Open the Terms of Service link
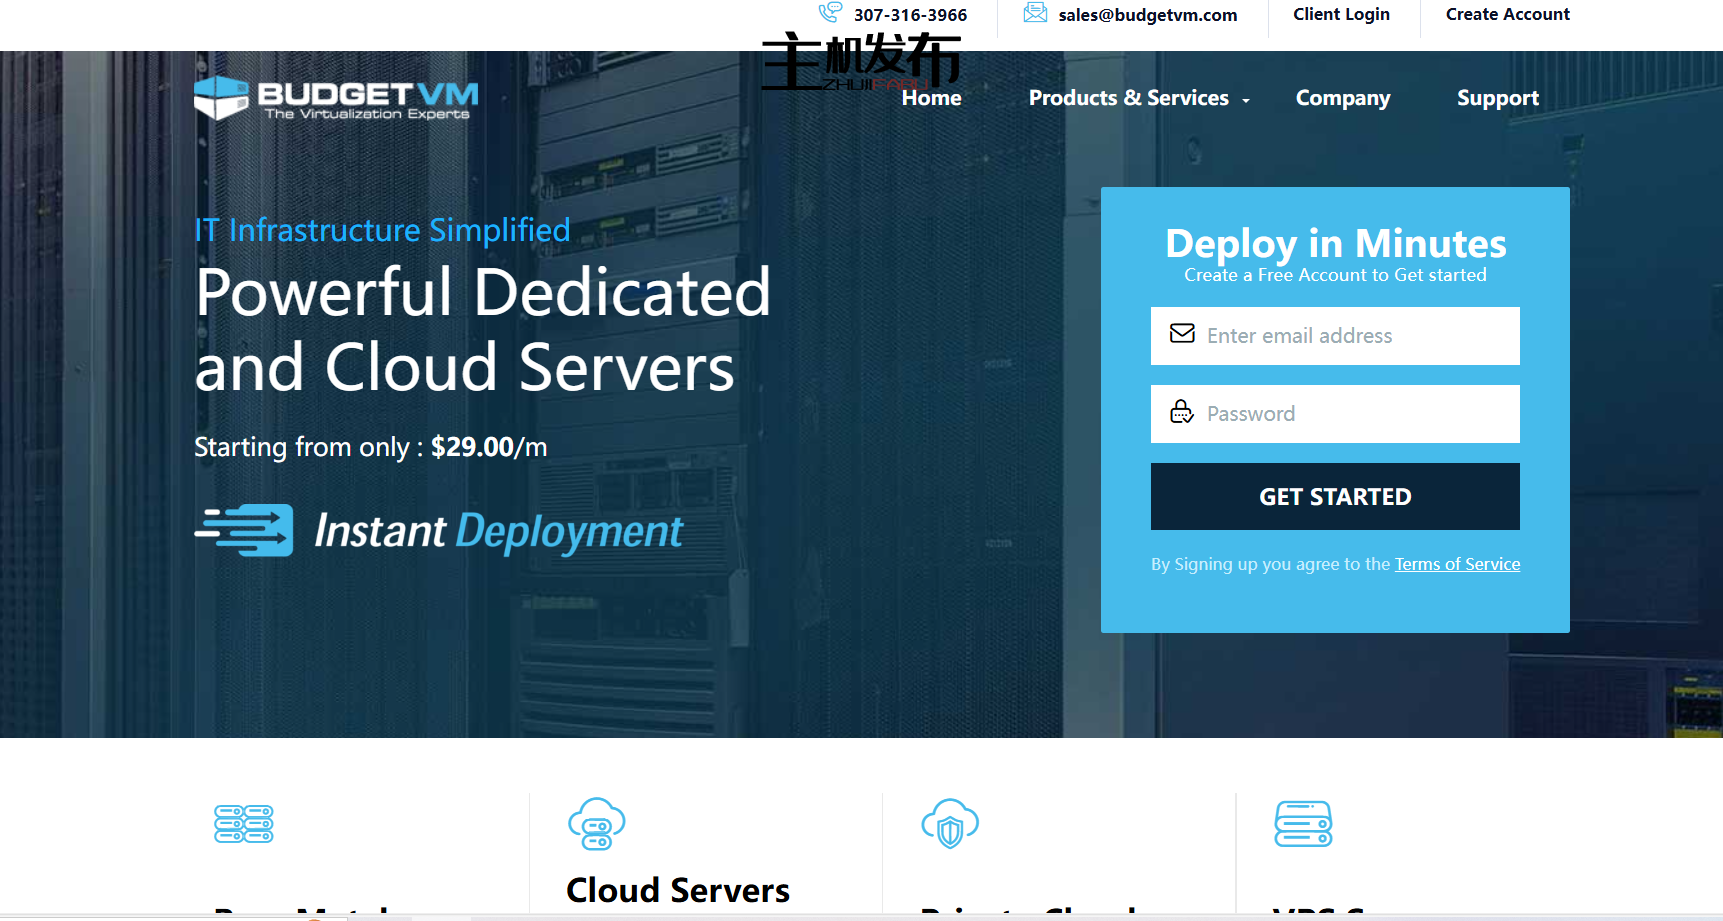 pyautogui.click(x=1457, y=564)
